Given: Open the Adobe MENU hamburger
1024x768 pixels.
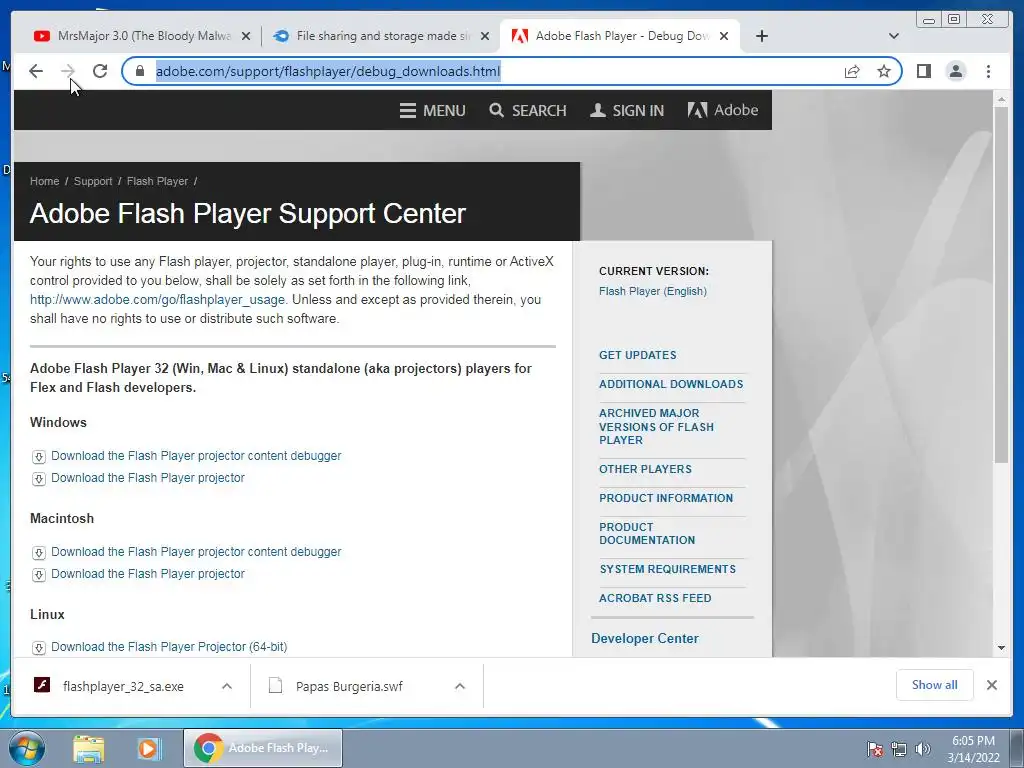Looking at the screenshot, I should pyautogui.click(x=432, y=110).
